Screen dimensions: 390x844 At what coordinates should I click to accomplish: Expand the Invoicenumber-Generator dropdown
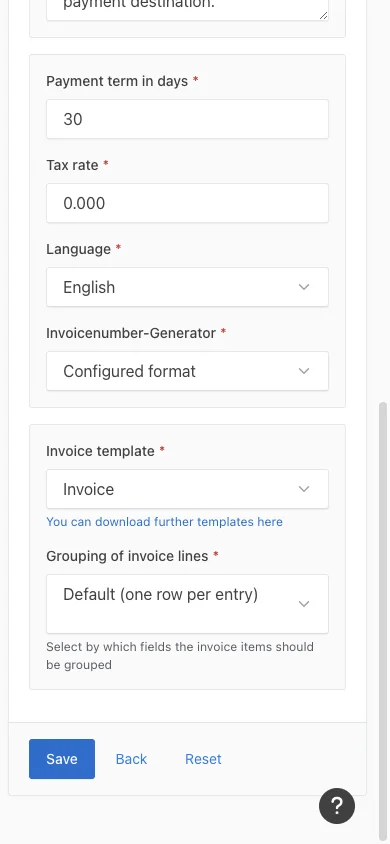click(187, 371)
